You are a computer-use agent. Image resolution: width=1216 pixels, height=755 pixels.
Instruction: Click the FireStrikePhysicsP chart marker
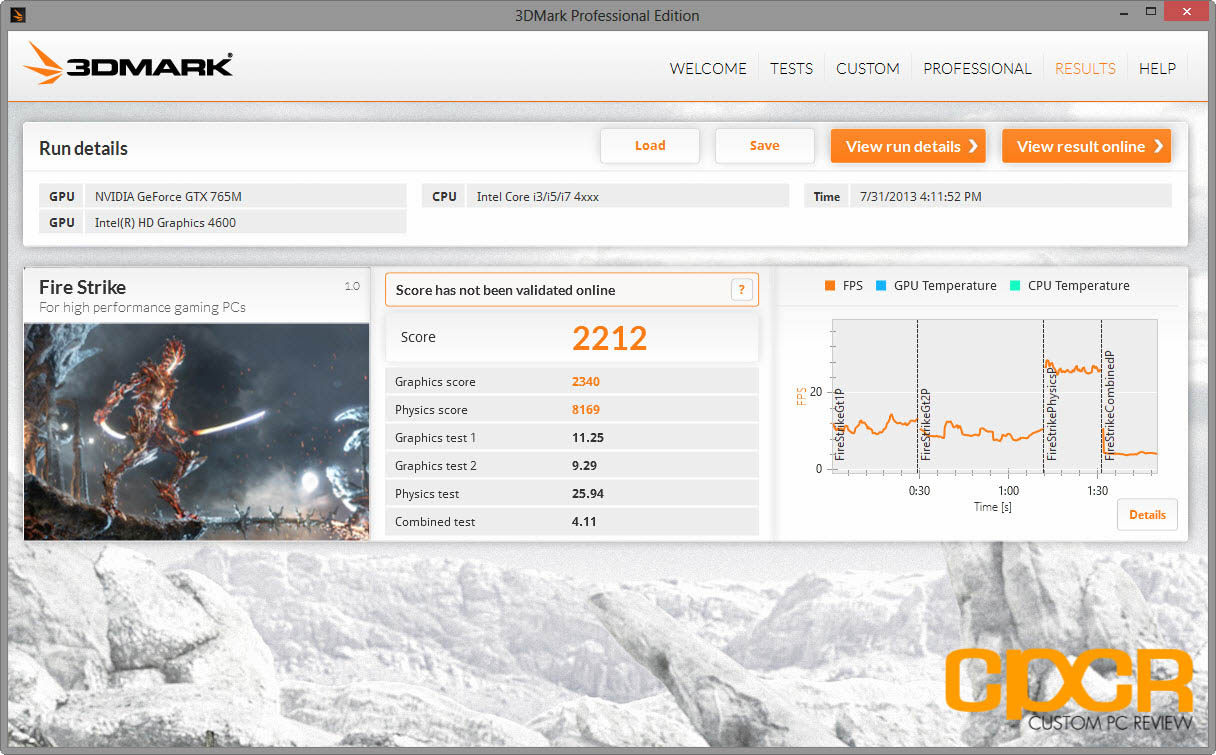pyautogui.click(x=1051, y=412)
